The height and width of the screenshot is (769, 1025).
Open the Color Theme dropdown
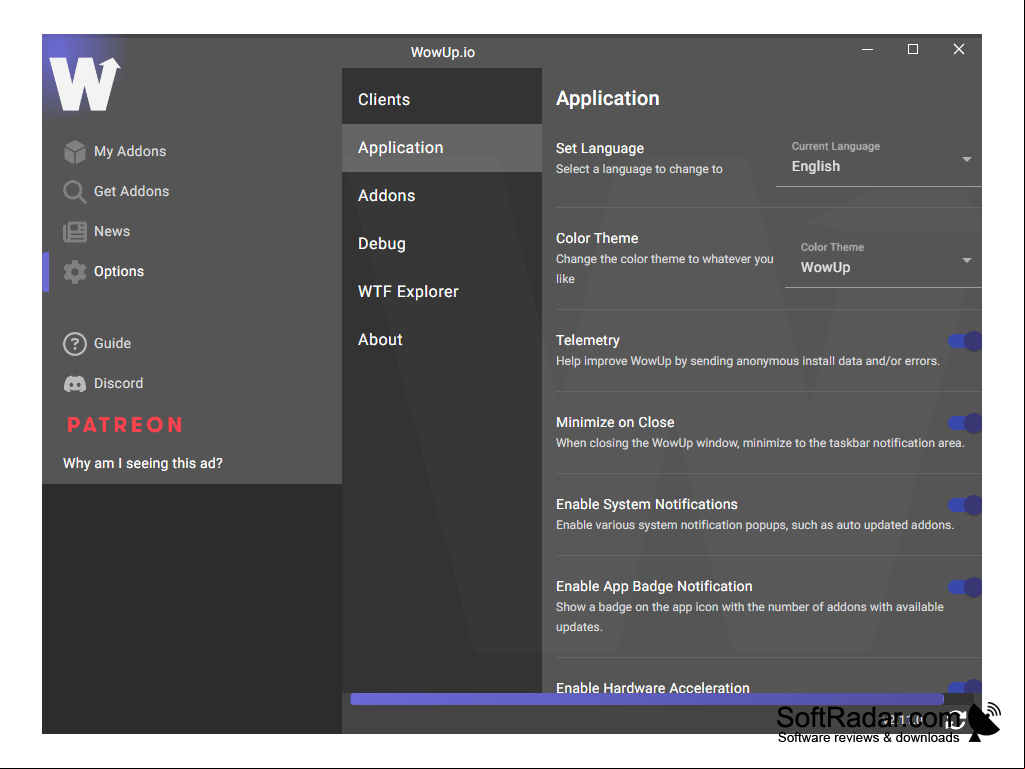click(883, 261)
